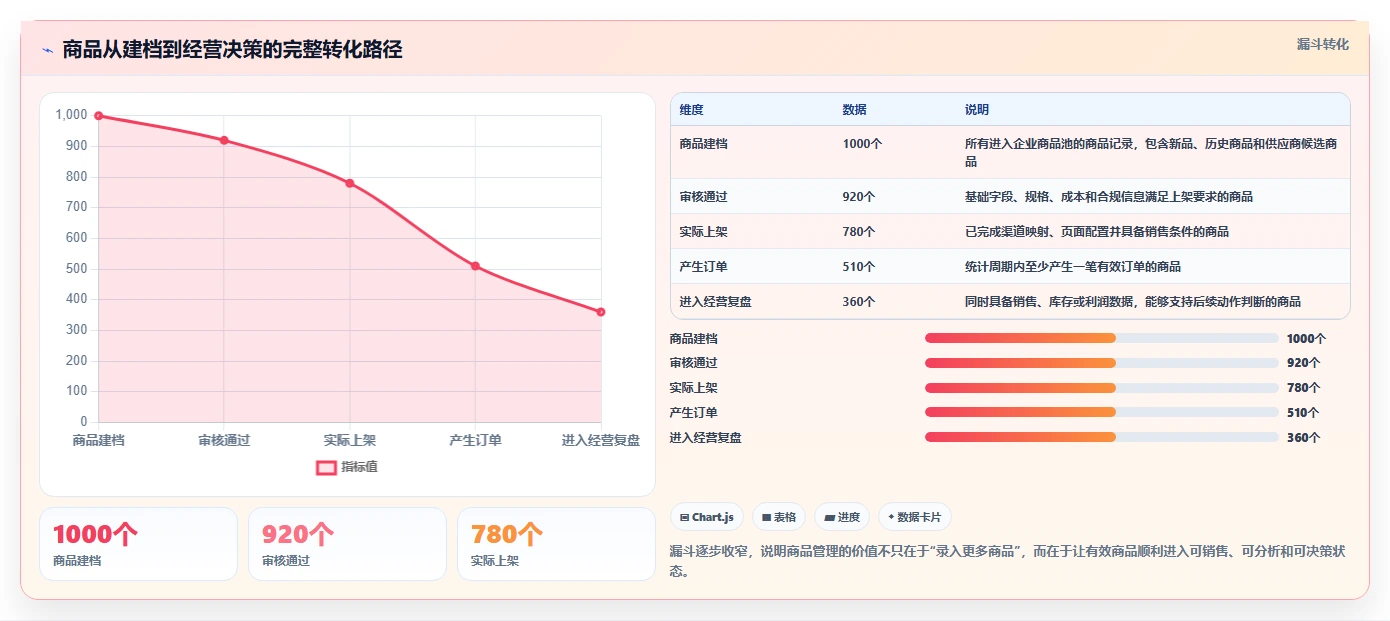Click the 1000个 value in table

tap(862, 144)
